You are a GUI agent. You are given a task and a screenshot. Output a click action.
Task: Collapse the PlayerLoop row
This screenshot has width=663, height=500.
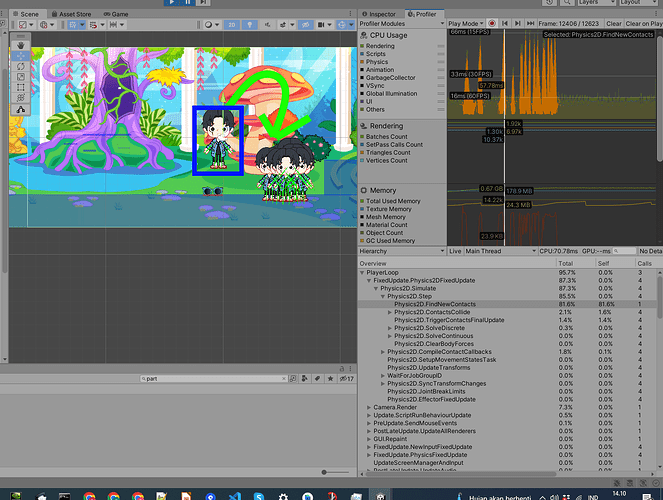pos(362,273)
